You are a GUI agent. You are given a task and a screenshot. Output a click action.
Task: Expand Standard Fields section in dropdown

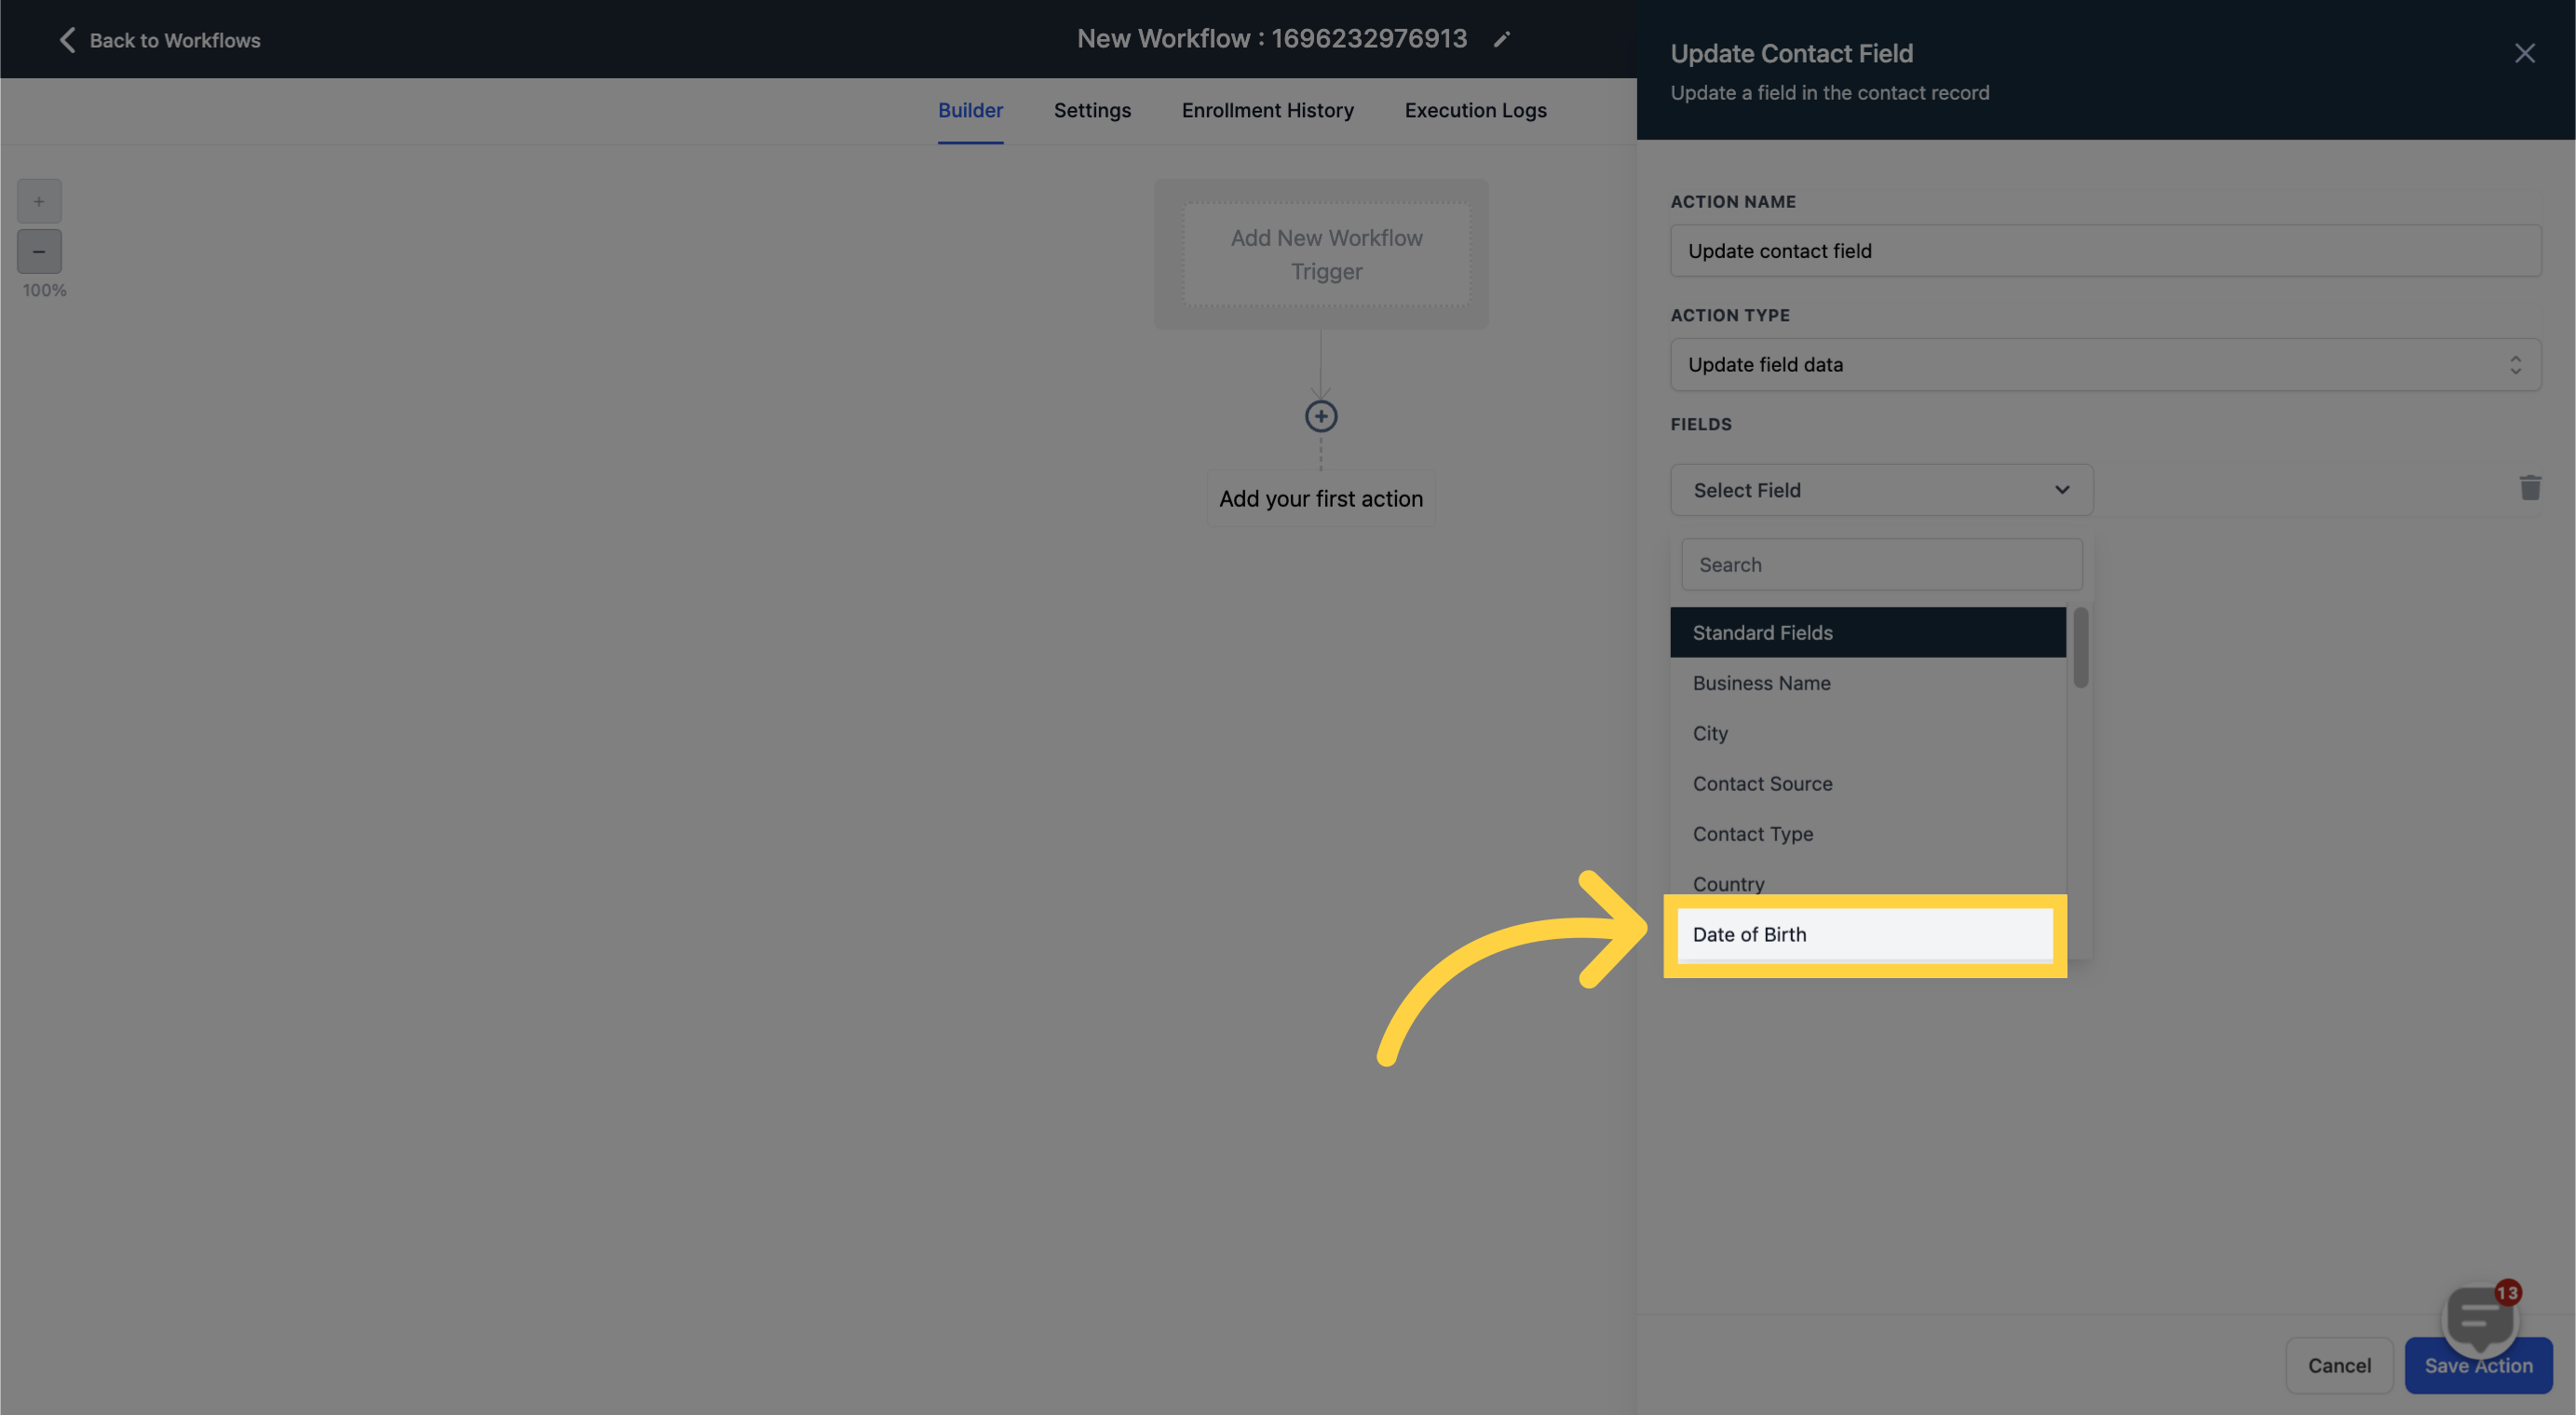pyautogui.click(x=1865, y=631)
